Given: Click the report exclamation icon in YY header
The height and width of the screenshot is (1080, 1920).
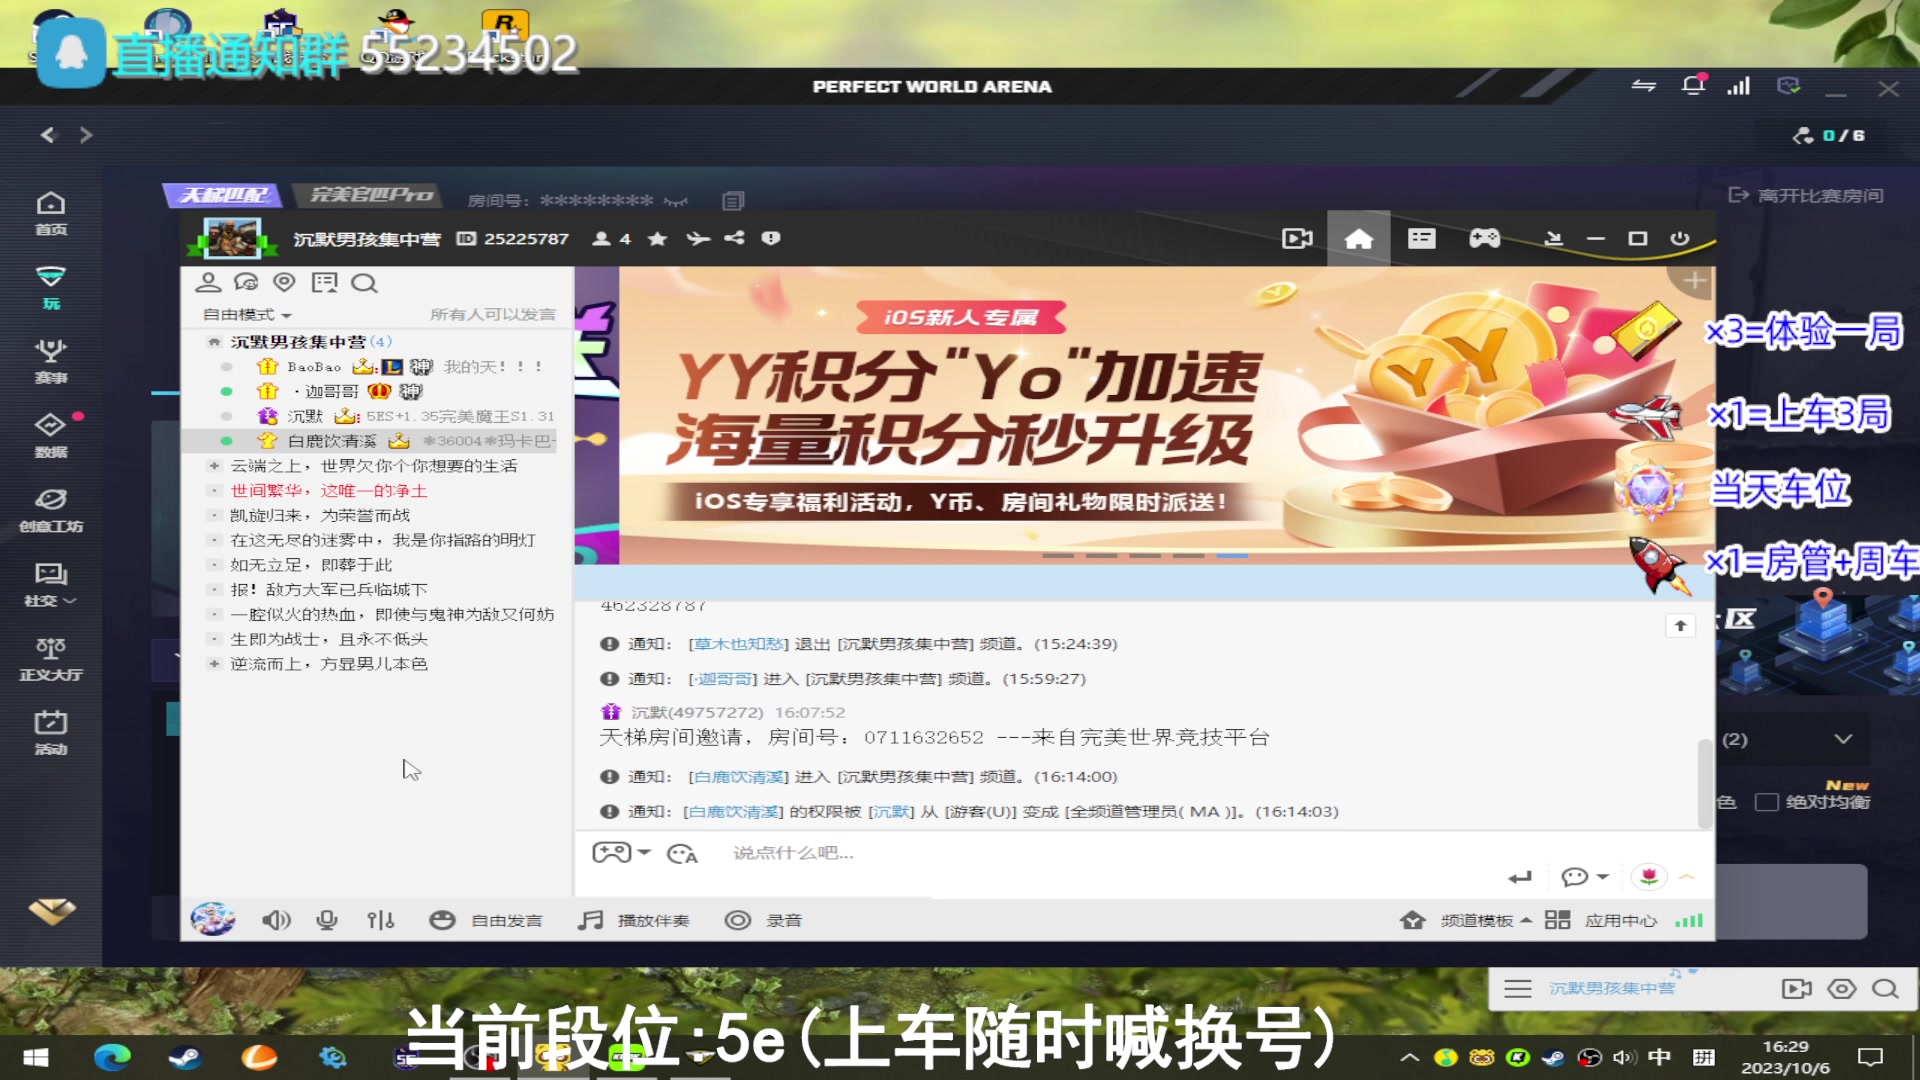Looking at the screenshot, I should point(770,238).
